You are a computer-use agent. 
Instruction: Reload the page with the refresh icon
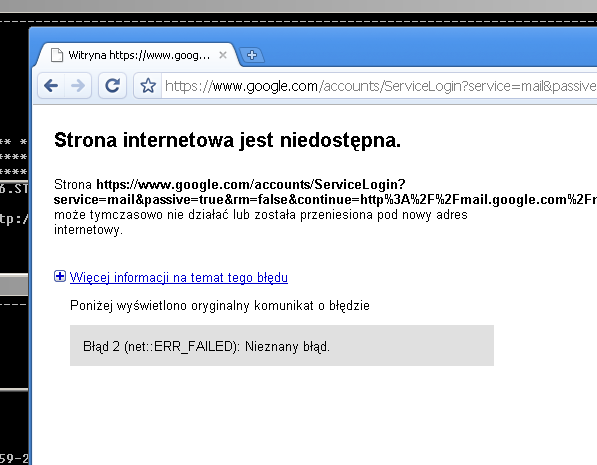112,86
